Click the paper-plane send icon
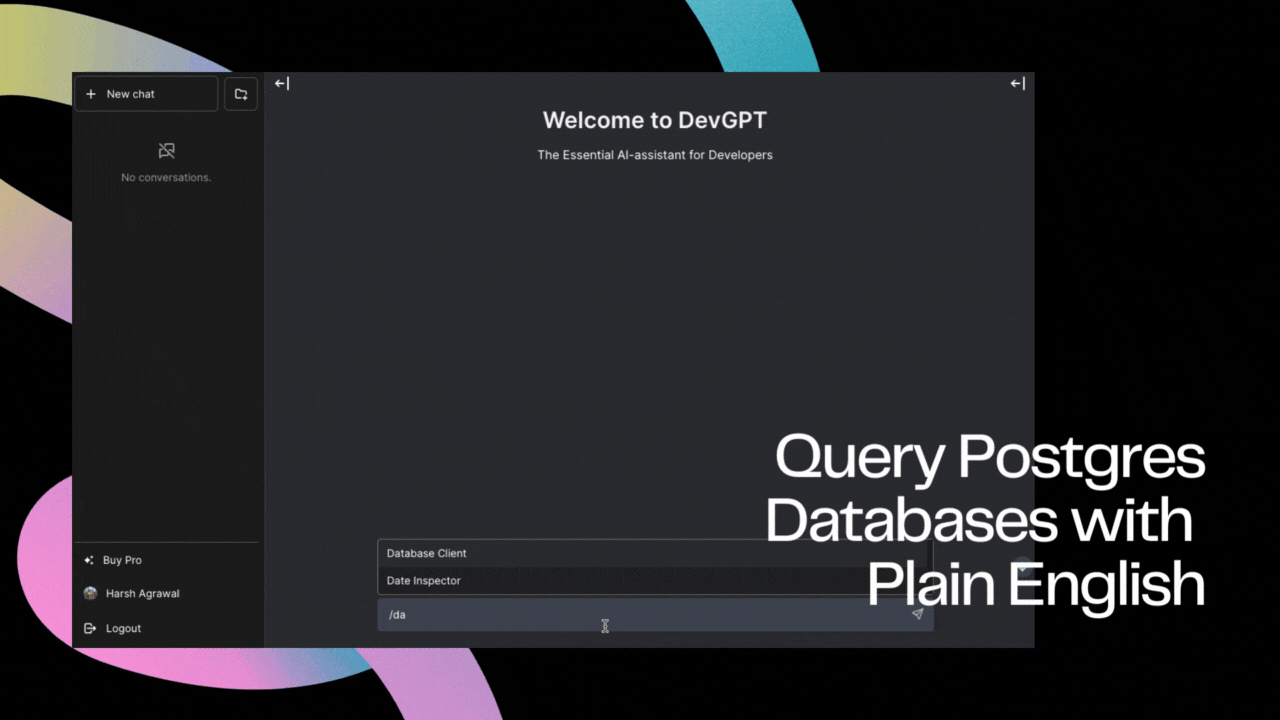This screenshot has width=1280, height=720. (x=917, y=614)
